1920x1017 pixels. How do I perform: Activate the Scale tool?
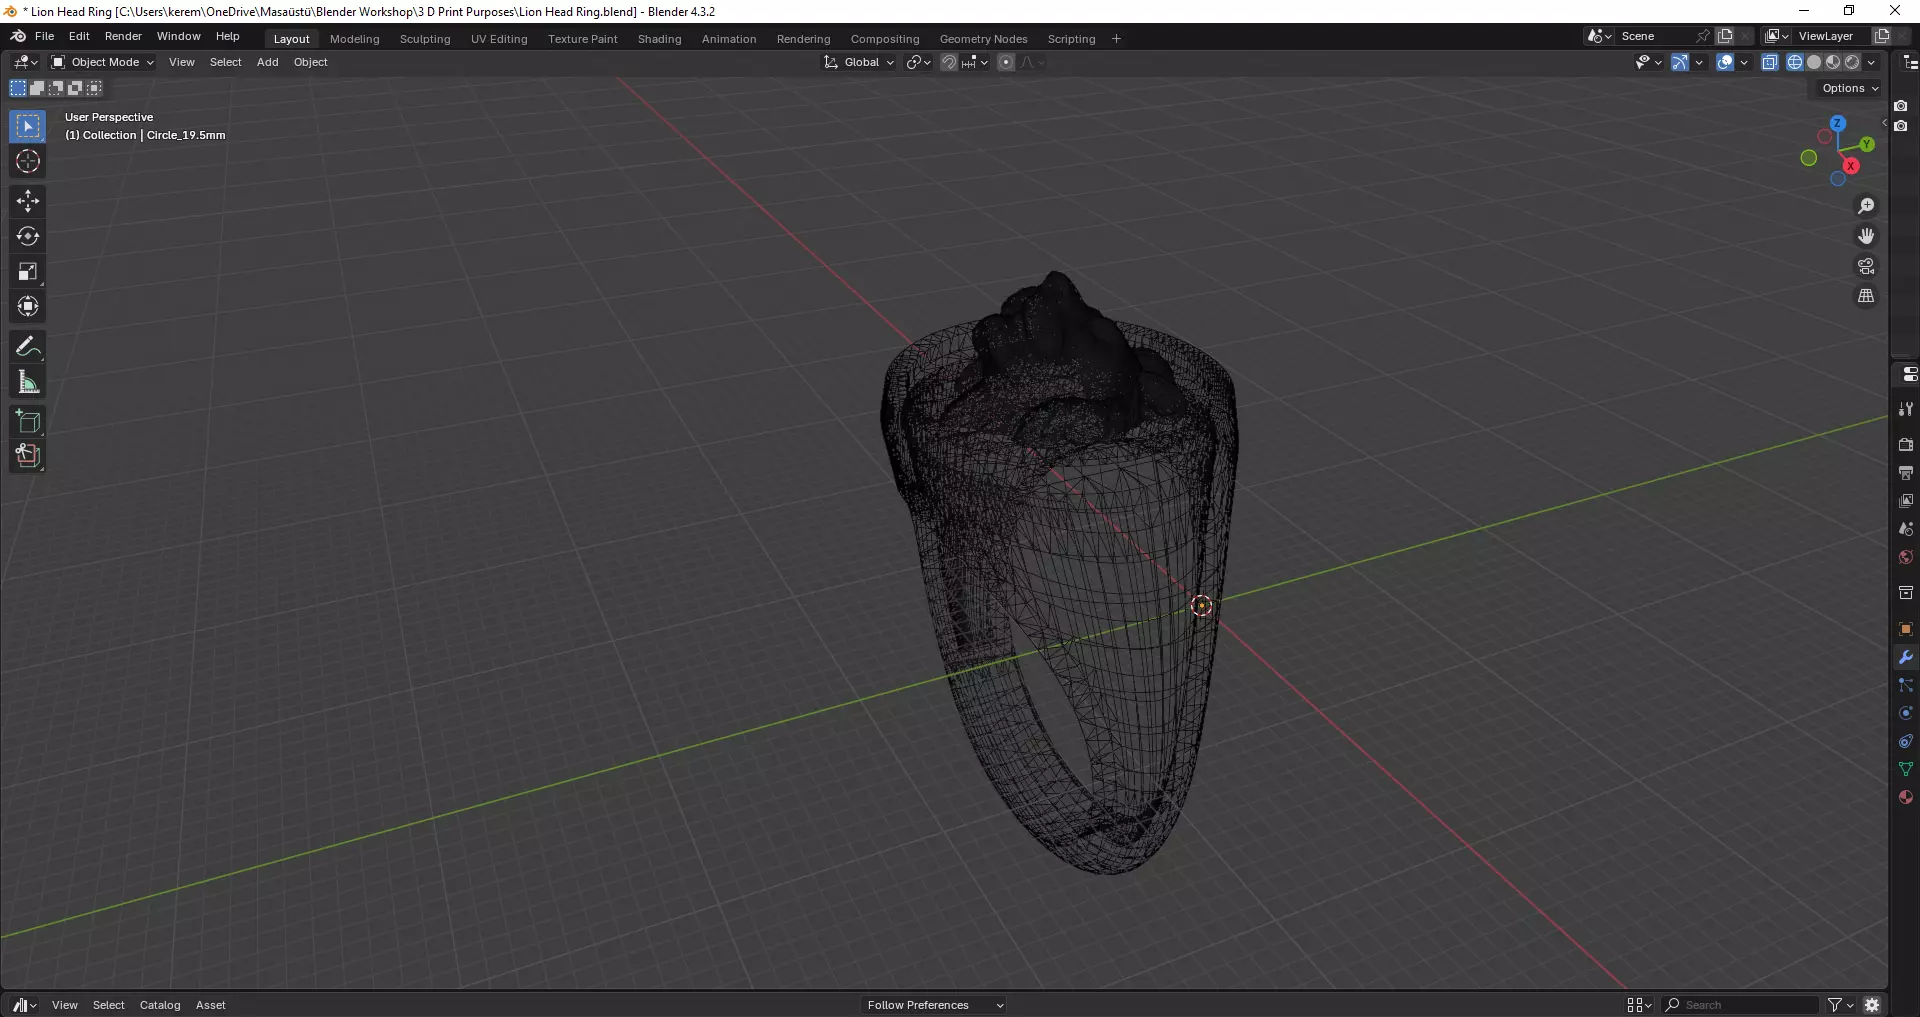pos(28,271)
